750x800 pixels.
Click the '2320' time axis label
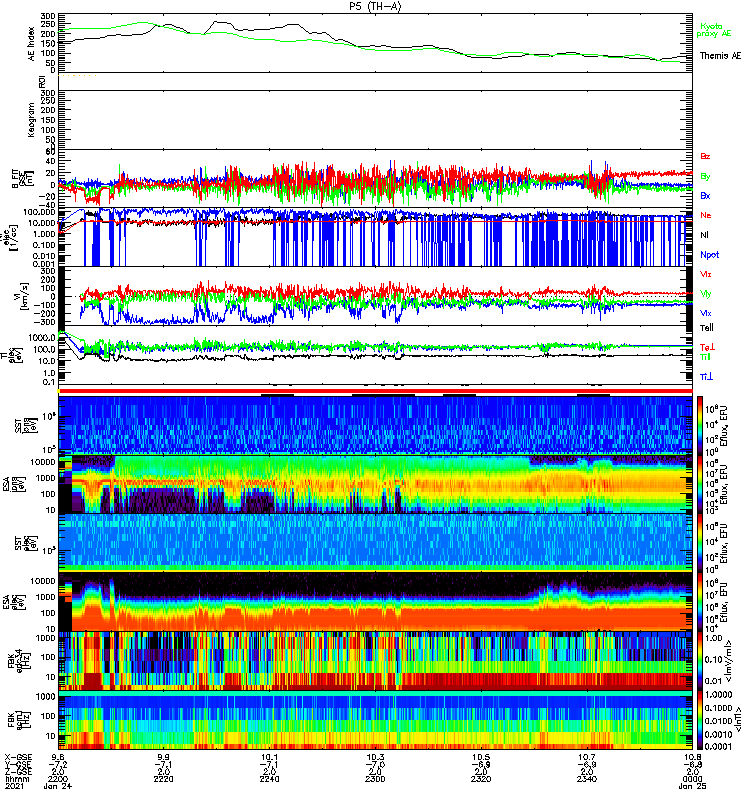pos(481,779)
